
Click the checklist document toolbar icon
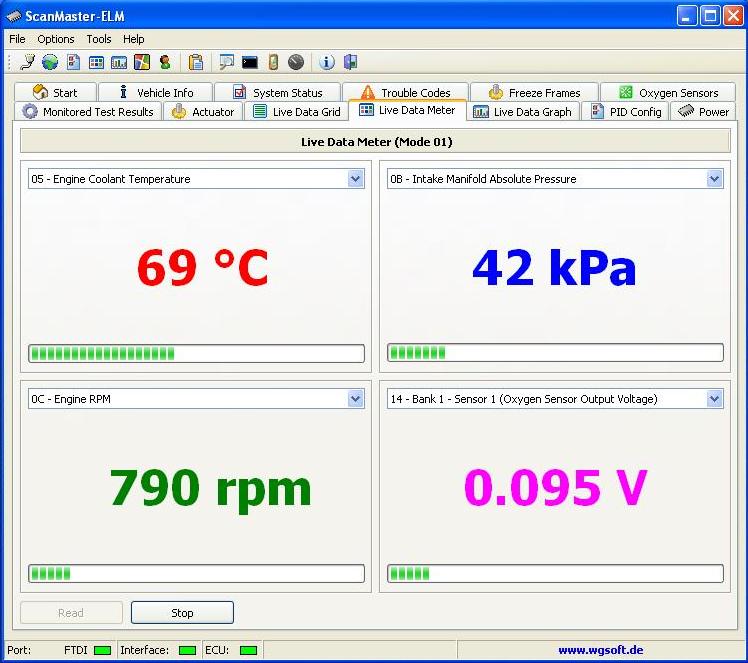pos(73,62)
